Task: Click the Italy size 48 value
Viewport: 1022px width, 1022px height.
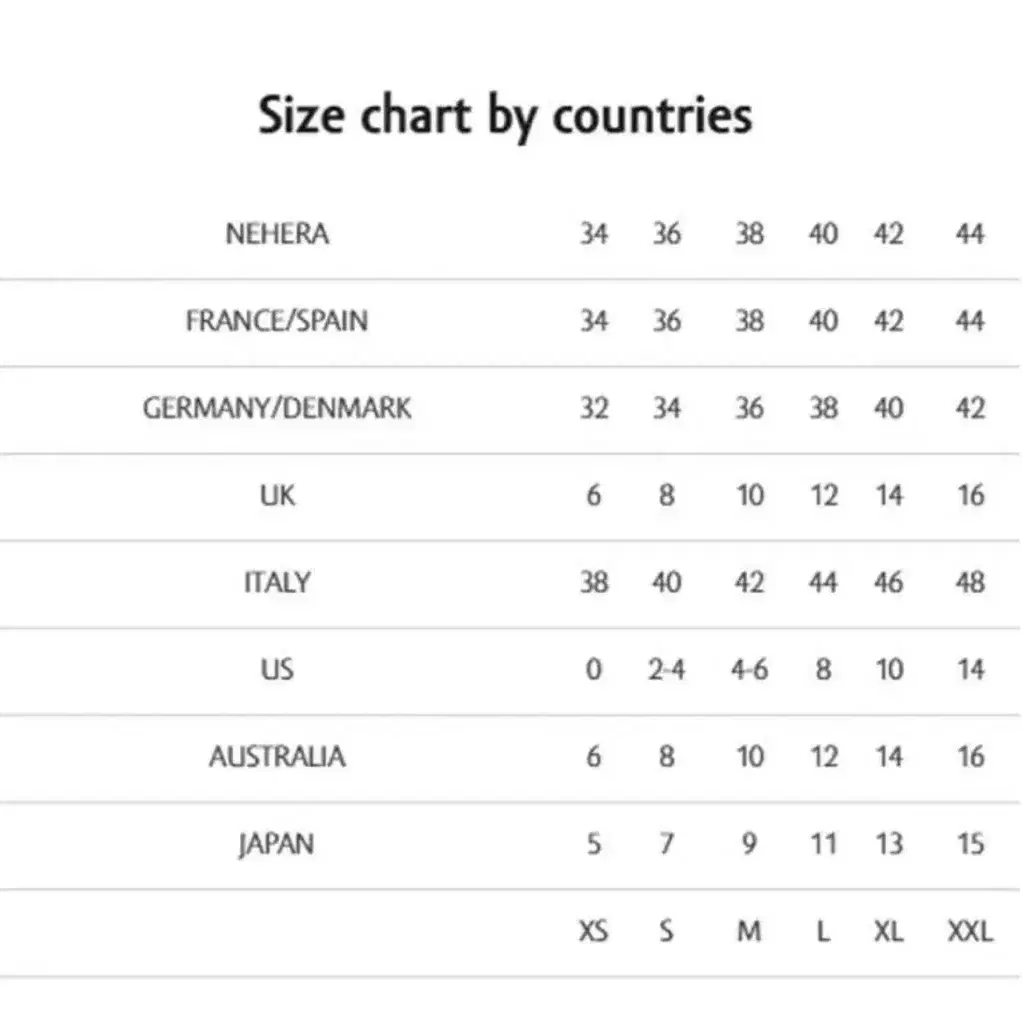Action: tap(971, 582)
